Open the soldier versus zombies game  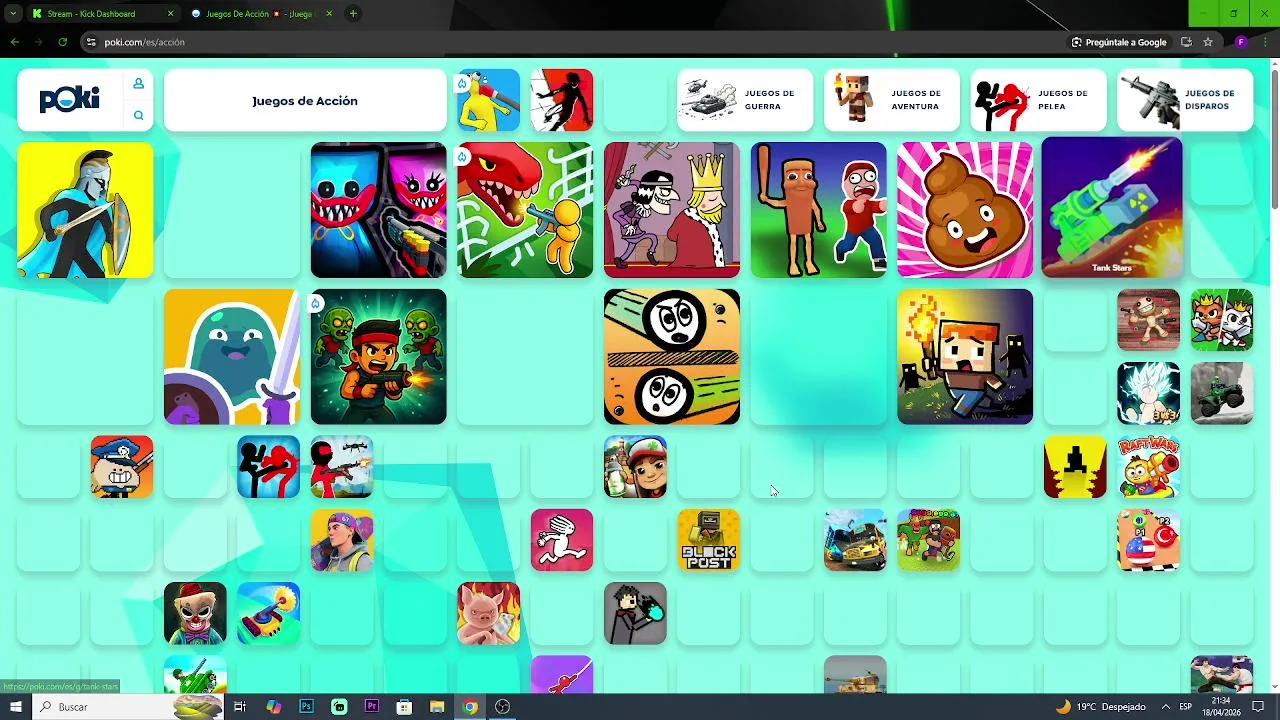(379, 357)
